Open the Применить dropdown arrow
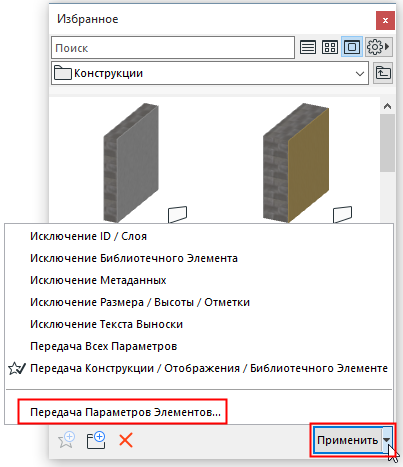This screenshot has width=403, height=467. click(387, 440)
